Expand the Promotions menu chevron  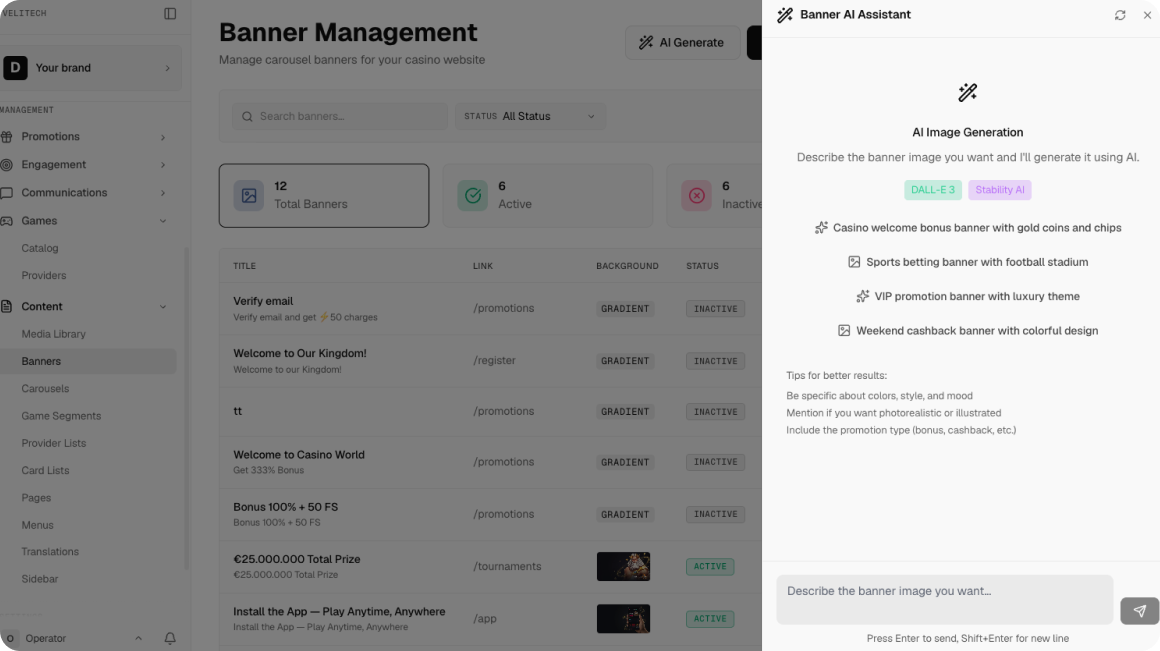tap(163, 138)
